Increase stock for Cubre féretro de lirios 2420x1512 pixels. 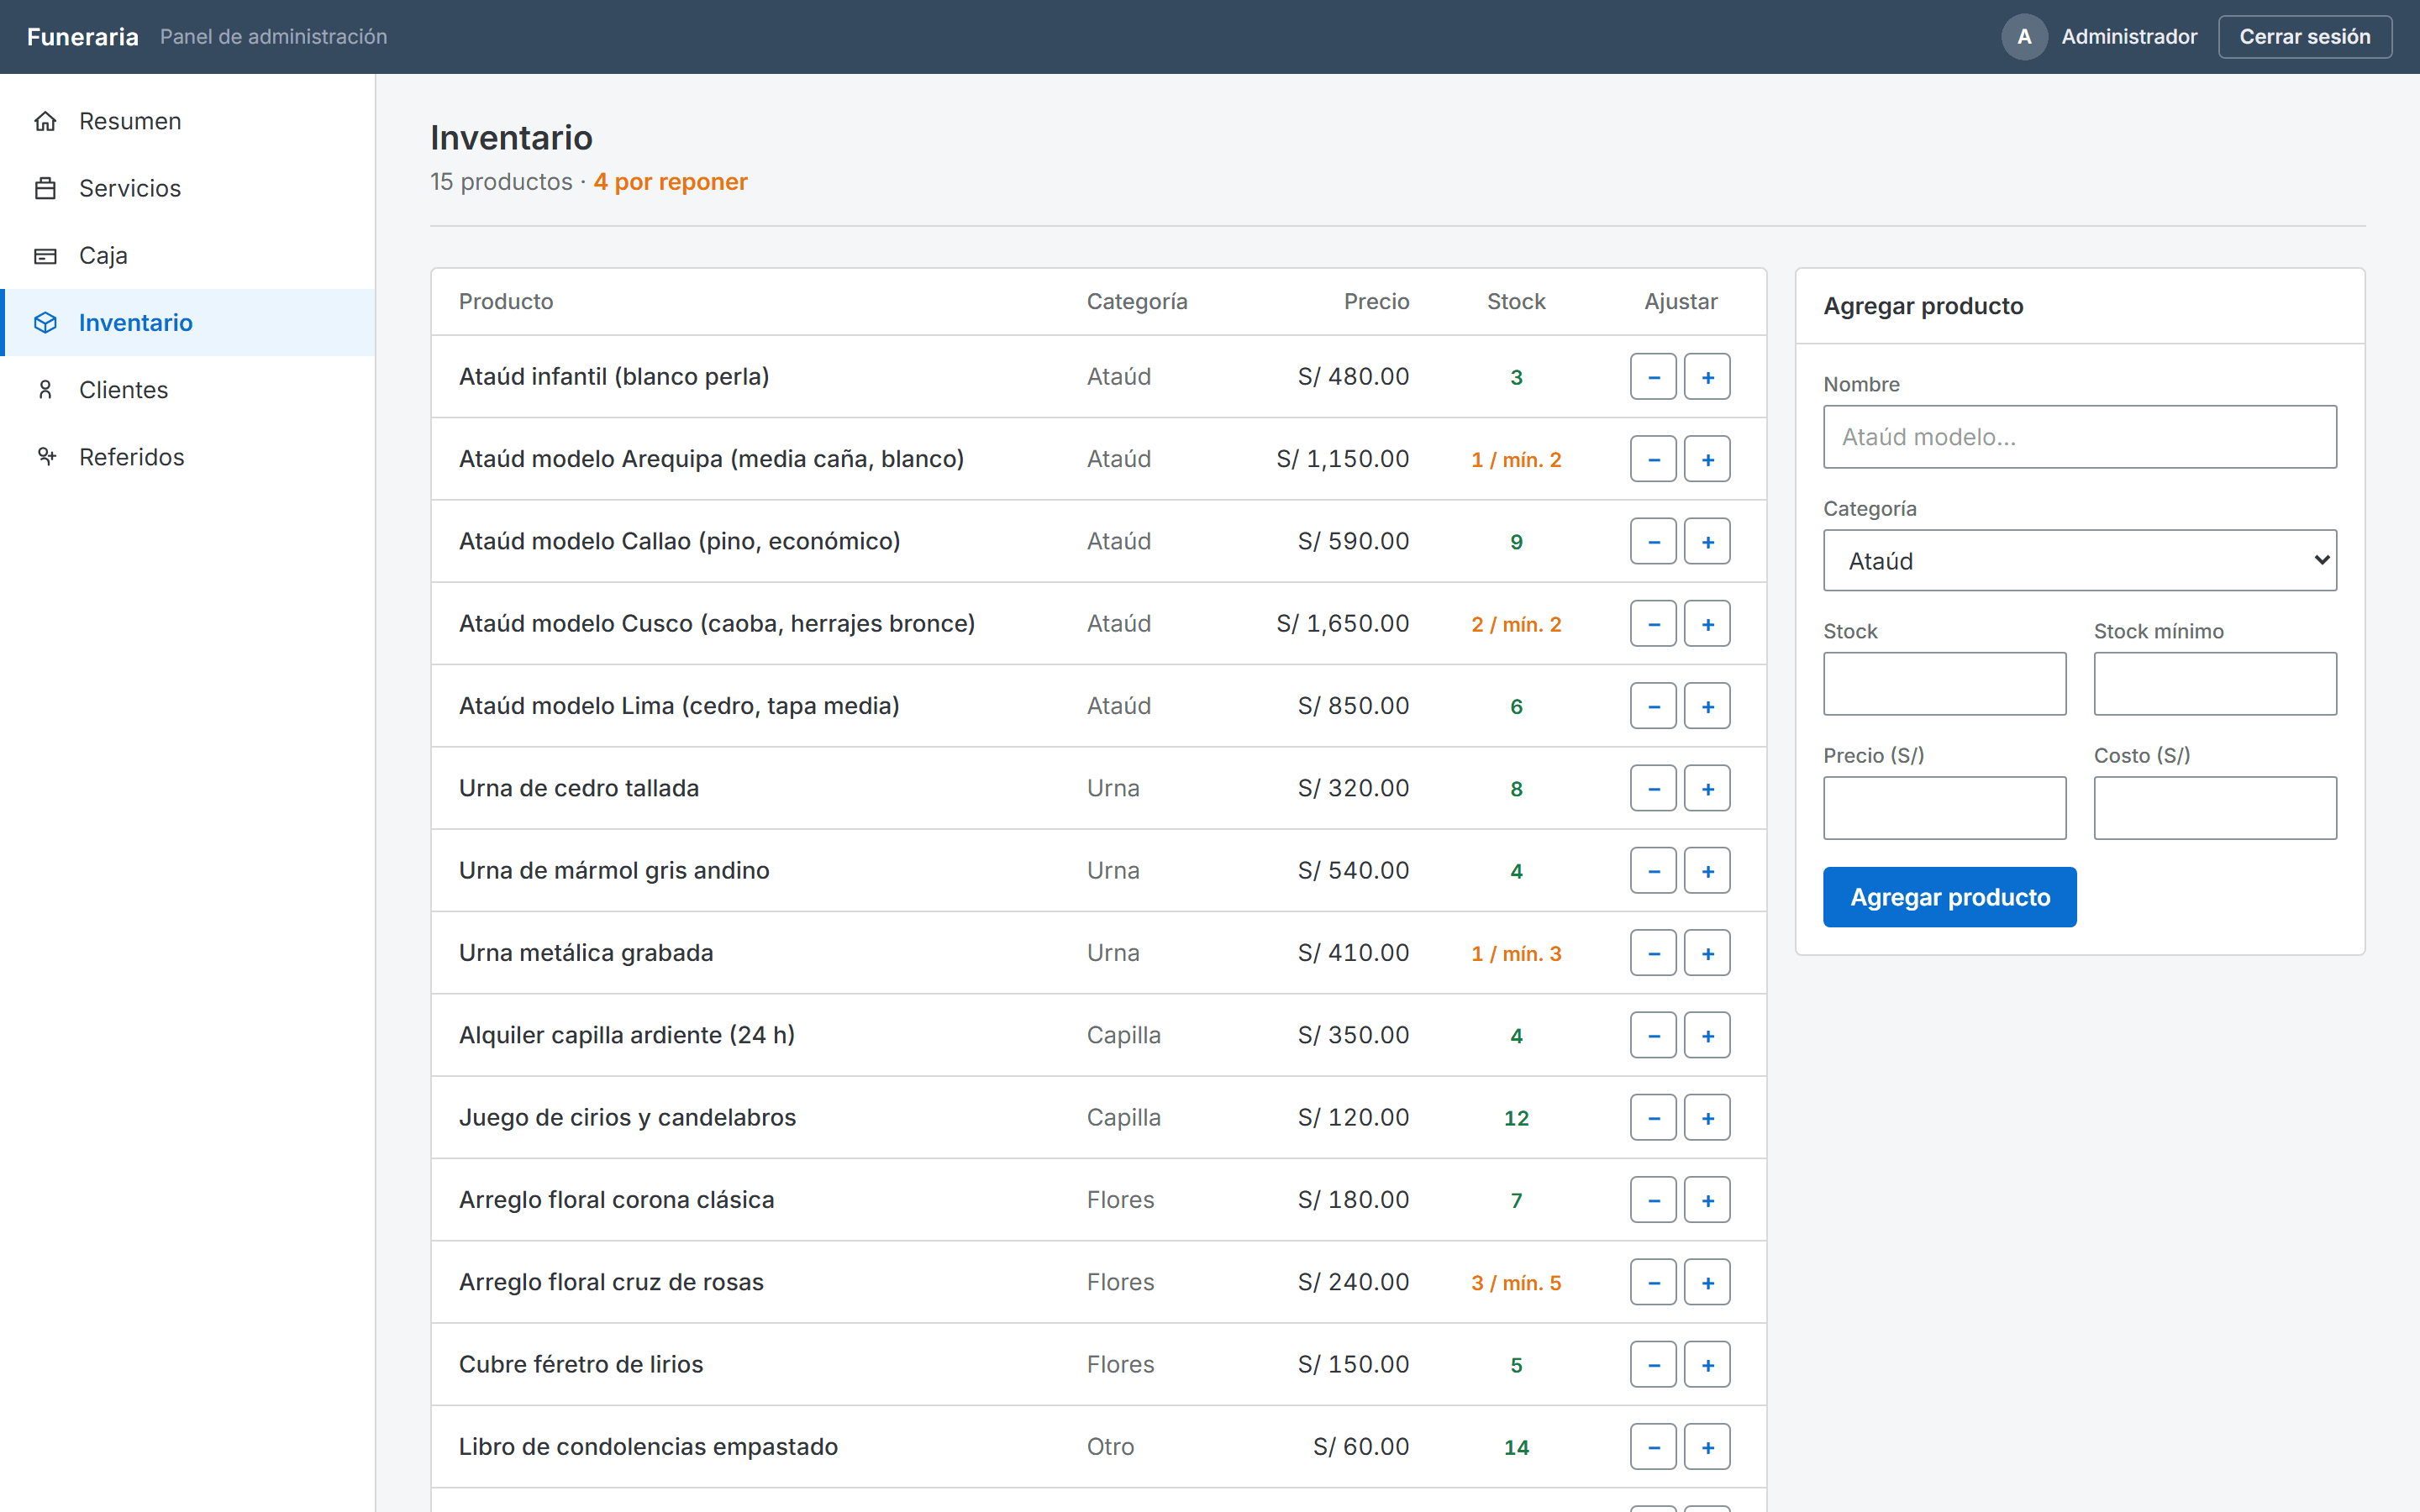coord(1707,1365)
